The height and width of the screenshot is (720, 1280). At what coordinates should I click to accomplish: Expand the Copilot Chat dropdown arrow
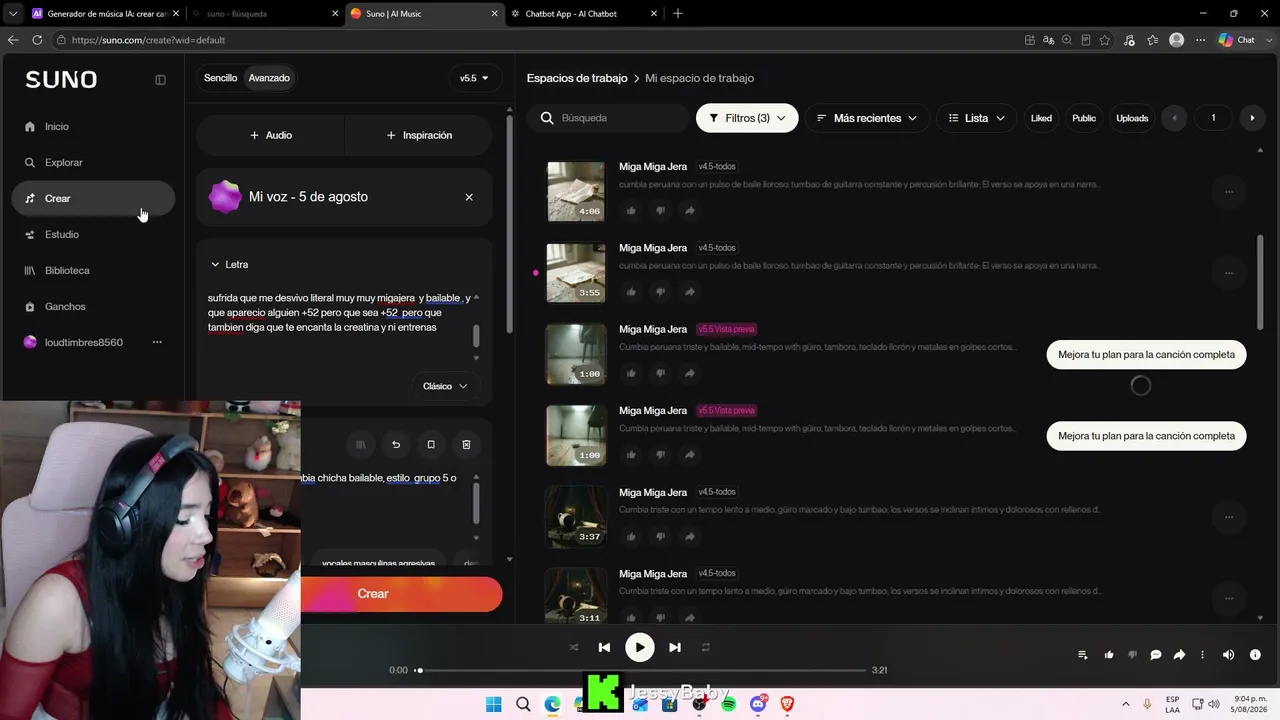[1268, 40]
